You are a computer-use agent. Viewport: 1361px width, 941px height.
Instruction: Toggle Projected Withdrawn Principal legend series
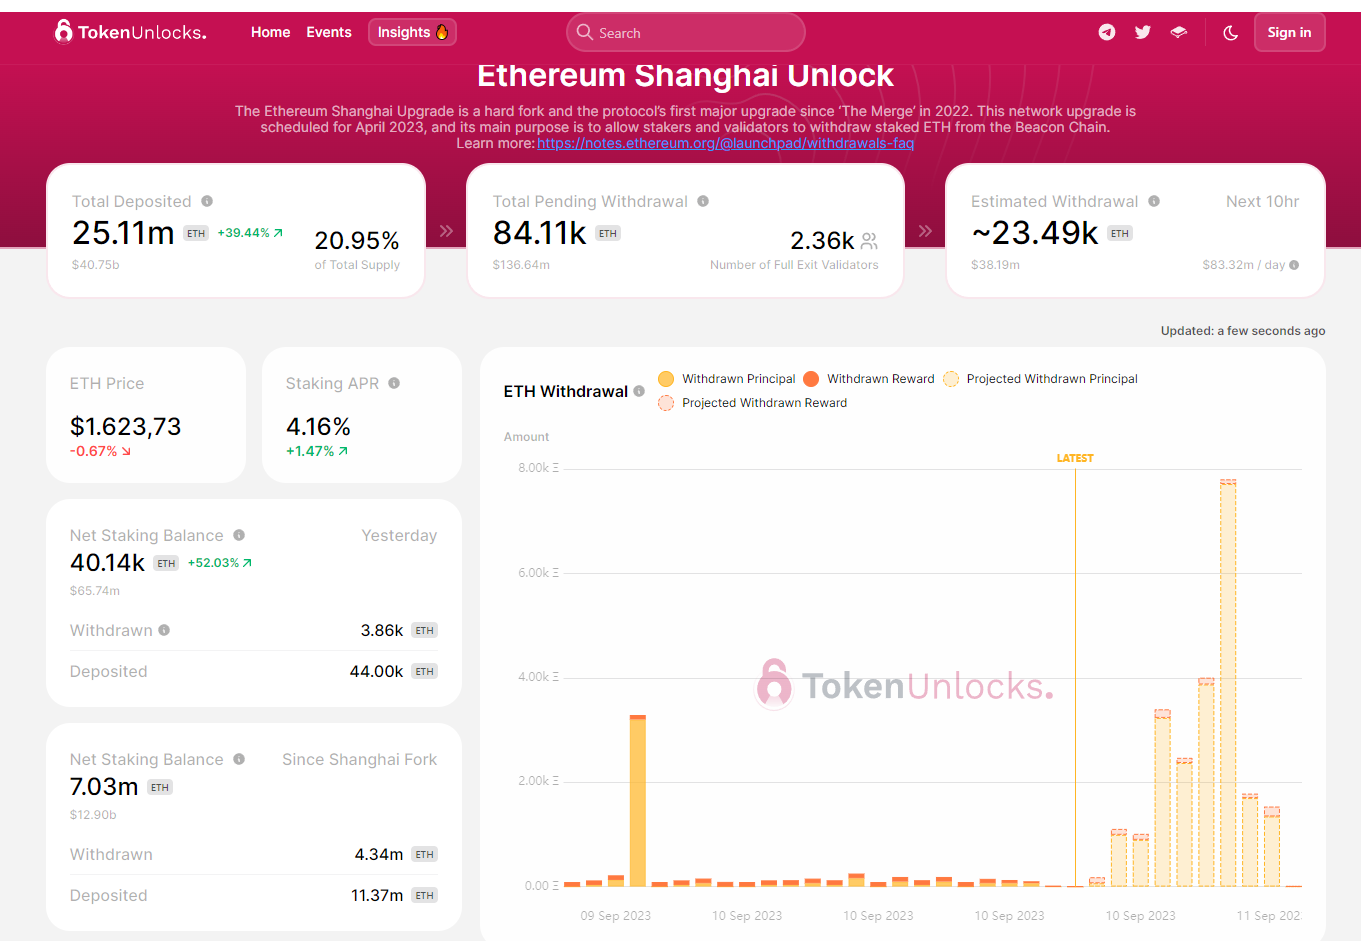pos(1040,379)
